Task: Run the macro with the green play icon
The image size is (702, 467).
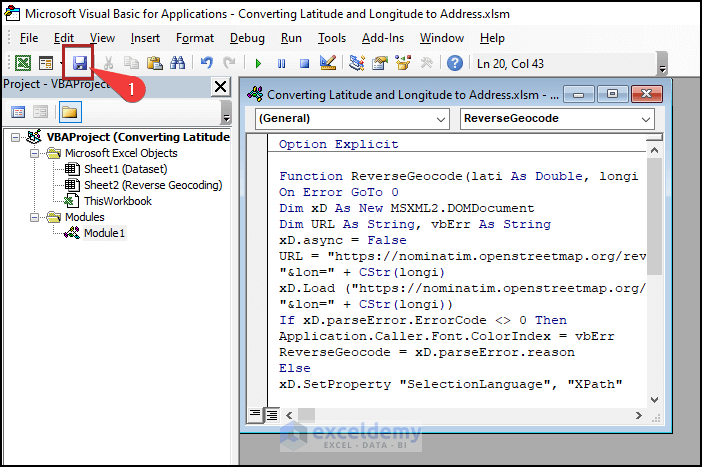Action: [x=258, y=64]
